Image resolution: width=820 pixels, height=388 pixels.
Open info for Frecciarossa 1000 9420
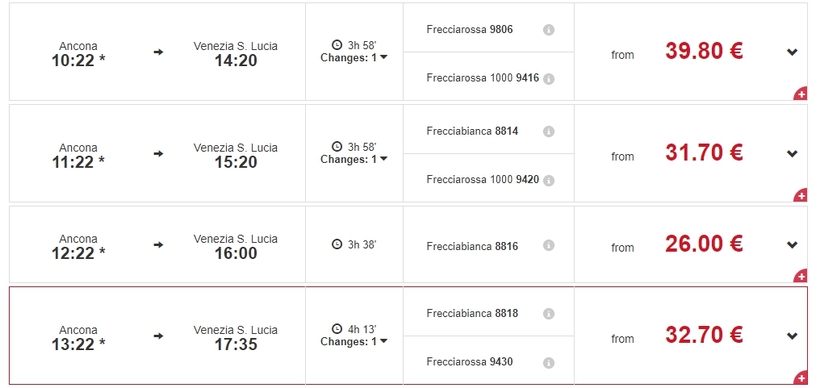(548, 180)
